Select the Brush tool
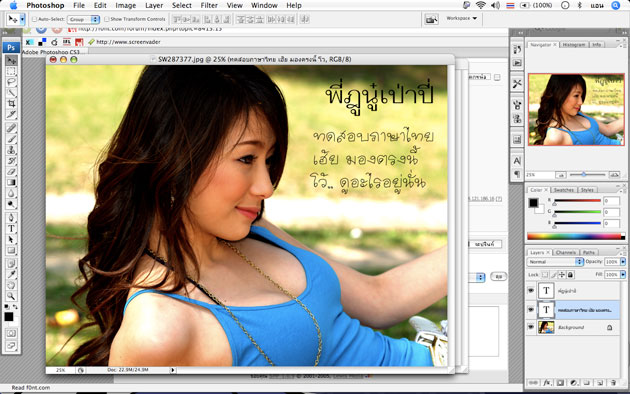This screenshot has width=630, height=394. (x=11, y=139)
